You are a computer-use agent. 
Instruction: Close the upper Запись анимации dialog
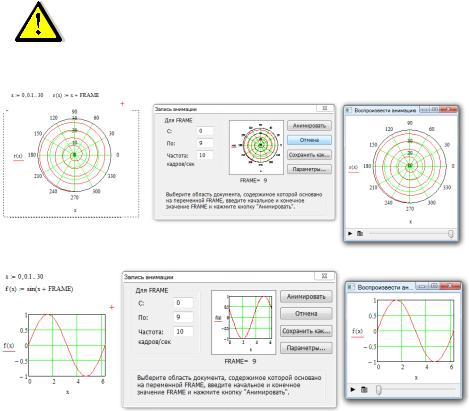pyautogui.click(x=324, y=108)
